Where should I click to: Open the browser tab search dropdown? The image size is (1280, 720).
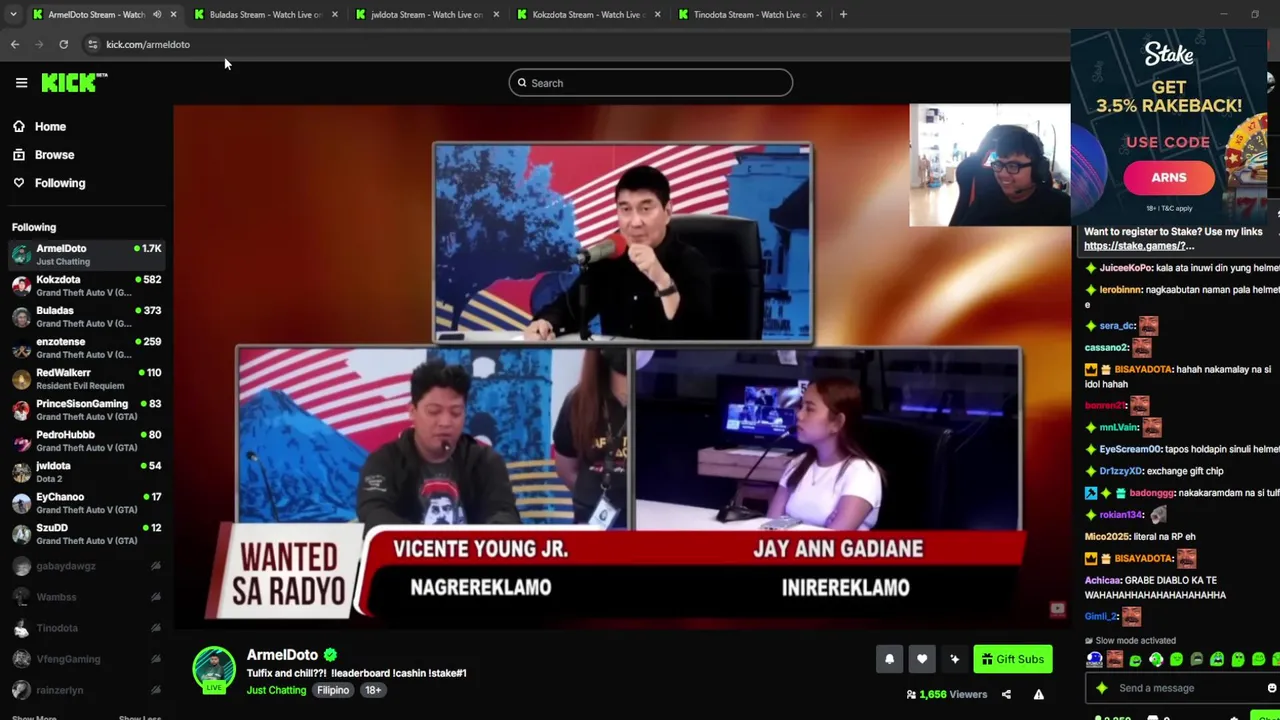tap(12, 14)
